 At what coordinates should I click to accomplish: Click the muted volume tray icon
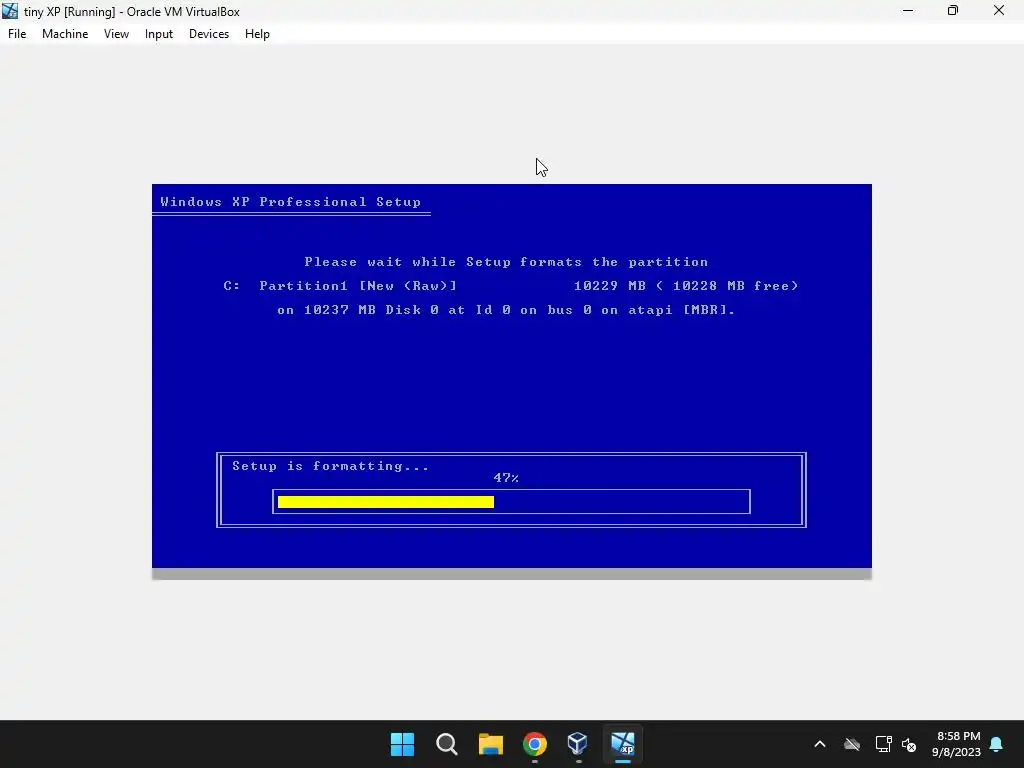[908, 744]
